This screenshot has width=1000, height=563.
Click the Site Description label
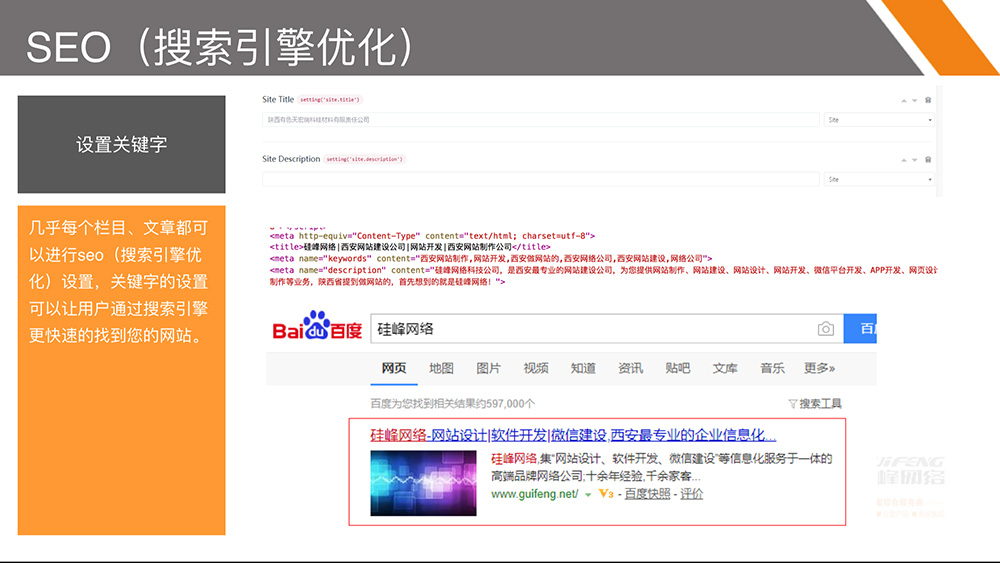[x=291, y=159]
